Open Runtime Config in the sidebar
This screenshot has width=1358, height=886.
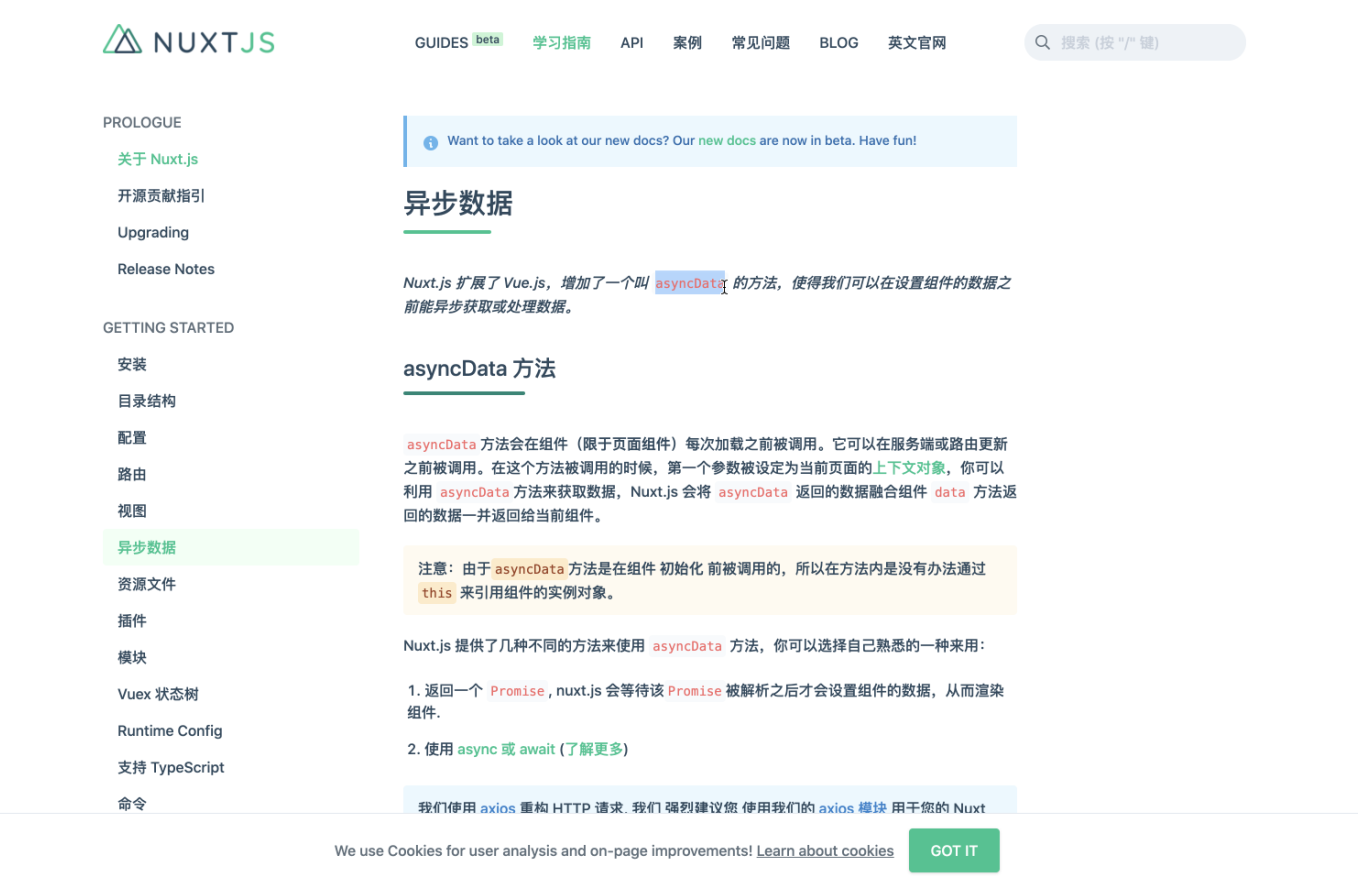pos(170,731)
